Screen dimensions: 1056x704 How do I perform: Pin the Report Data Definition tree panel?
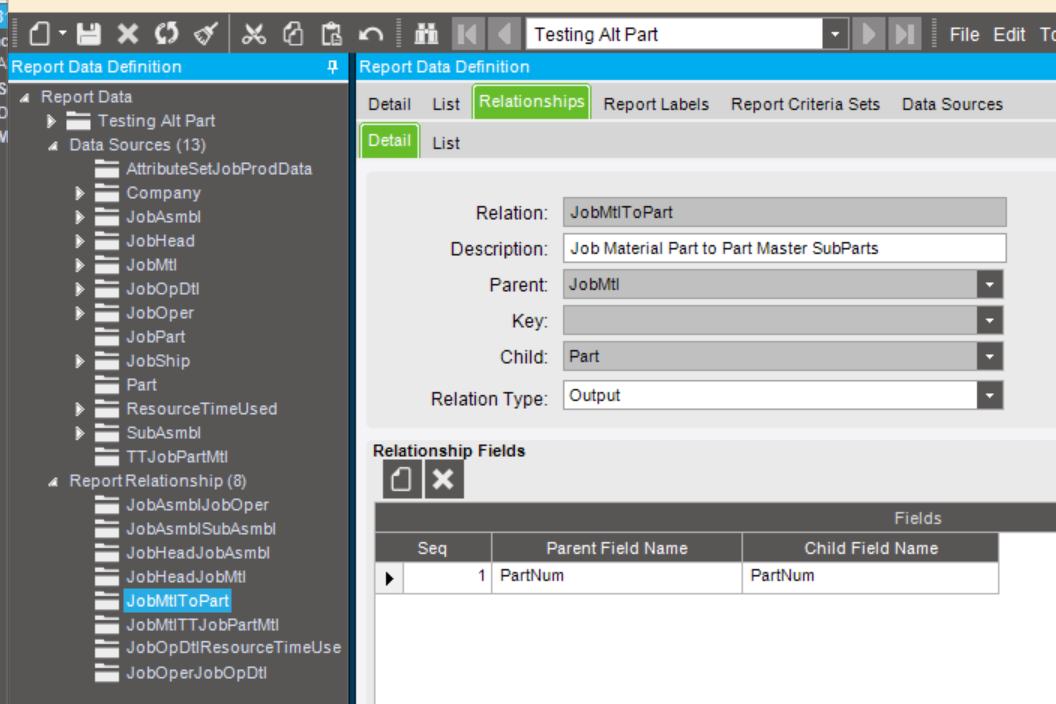(332, 67)
